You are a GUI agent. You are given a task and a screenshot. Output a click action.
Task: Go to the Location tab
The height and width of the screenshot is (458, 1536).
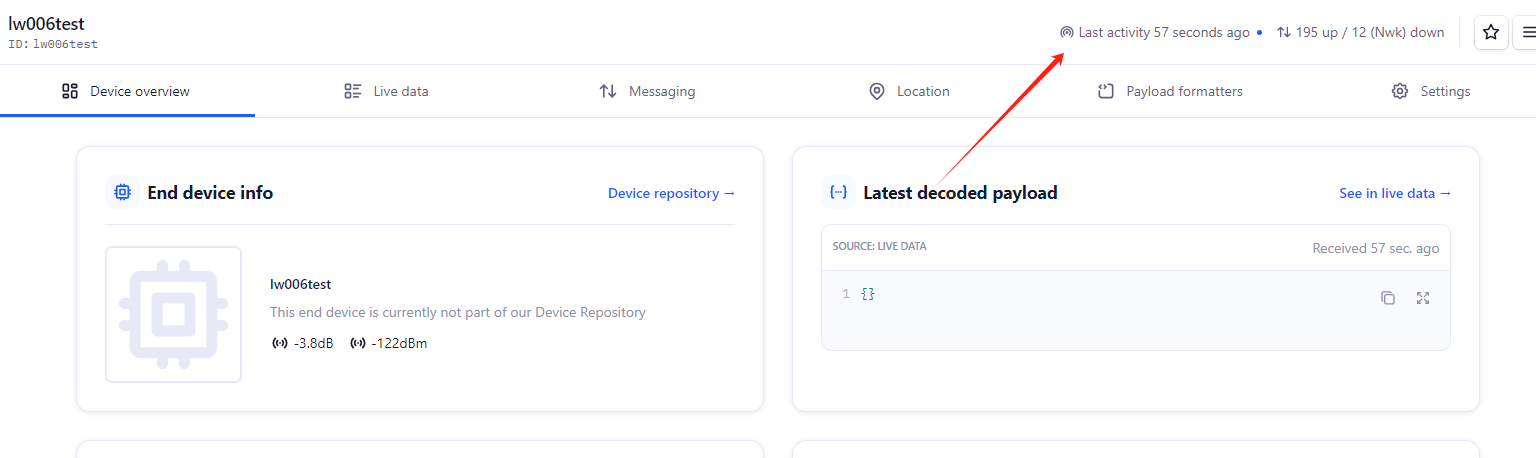click(909, 92)
